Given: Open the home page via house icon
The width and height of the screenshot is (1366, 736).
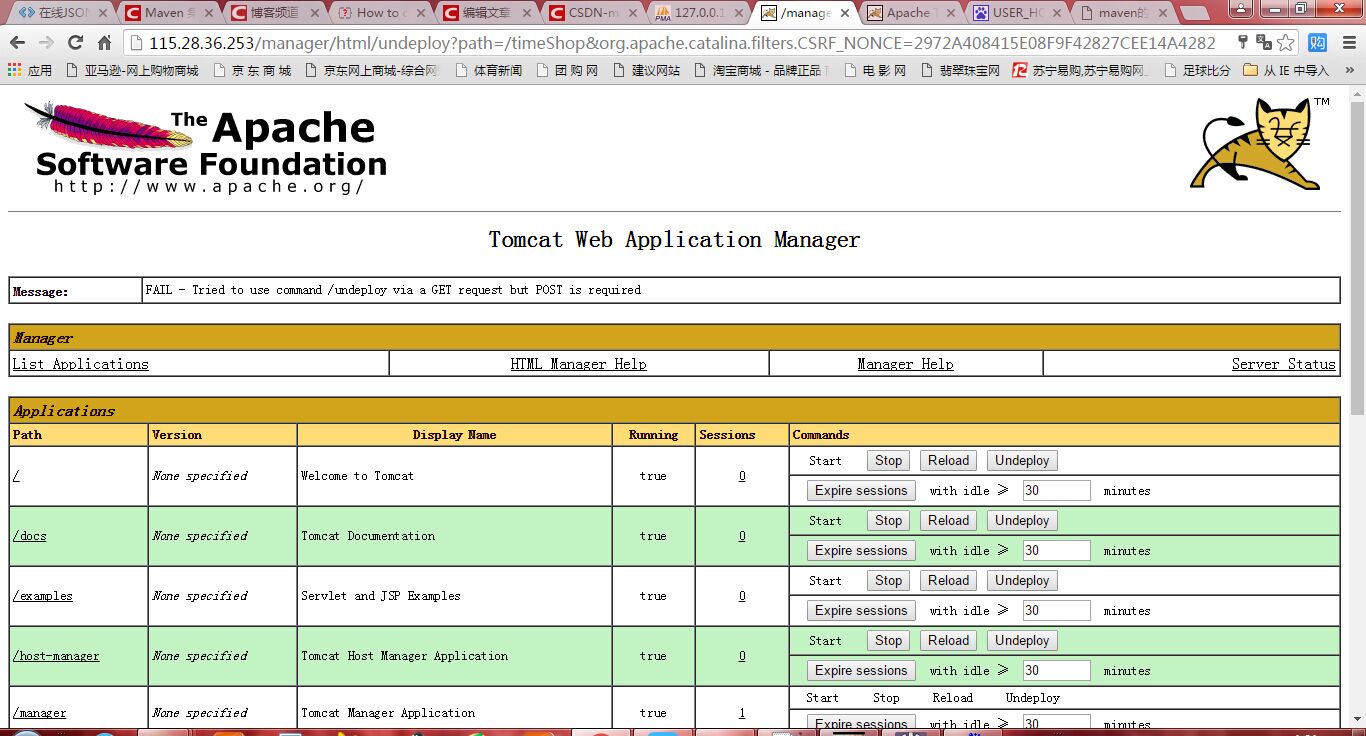Looking at the screenshot, I should tap(104, 43).
